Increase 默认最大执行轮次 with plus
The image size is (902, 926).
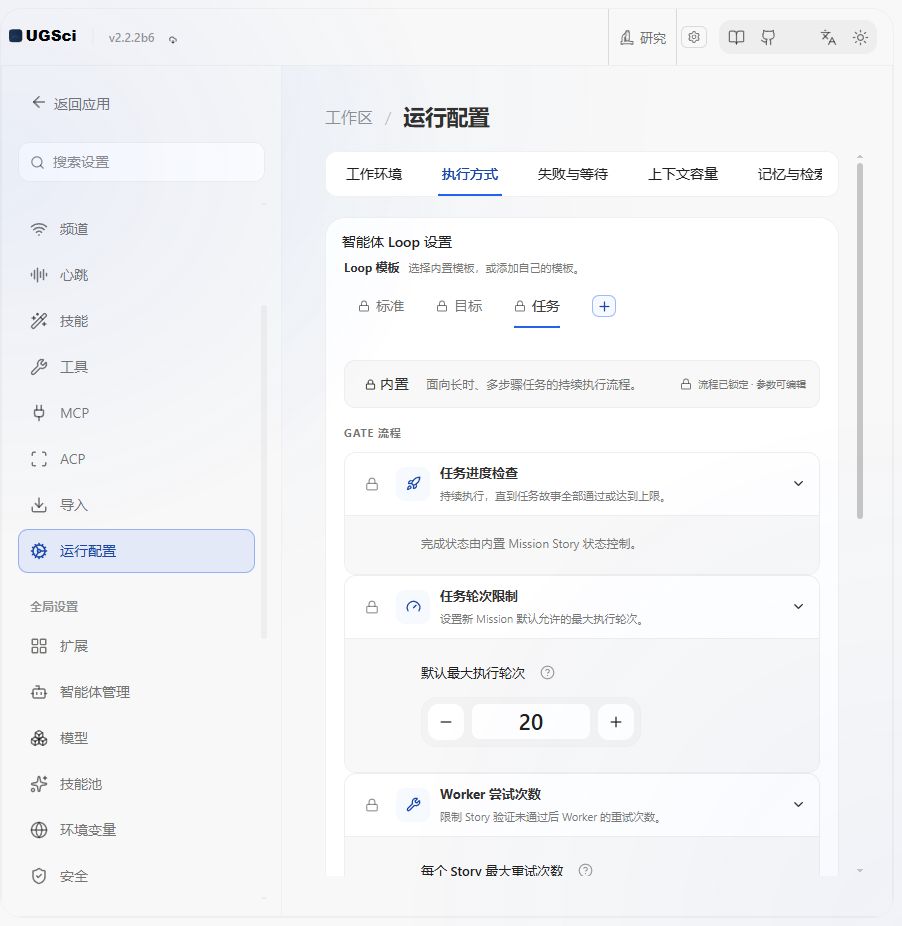point(616,722)
